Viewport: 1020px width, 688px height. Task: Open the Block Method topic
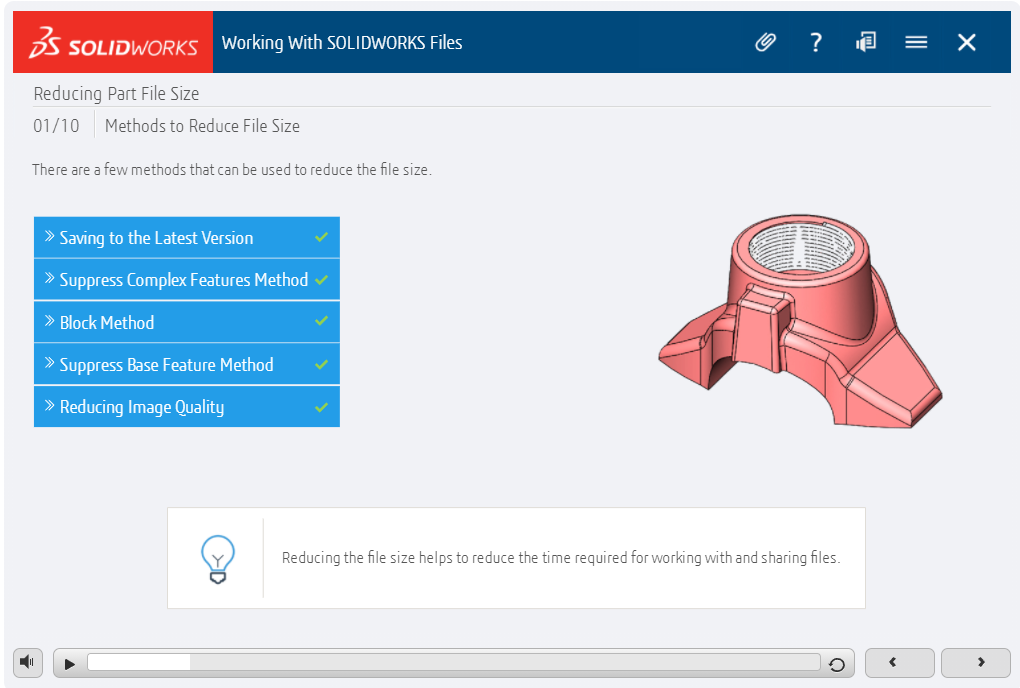point(187,322)
